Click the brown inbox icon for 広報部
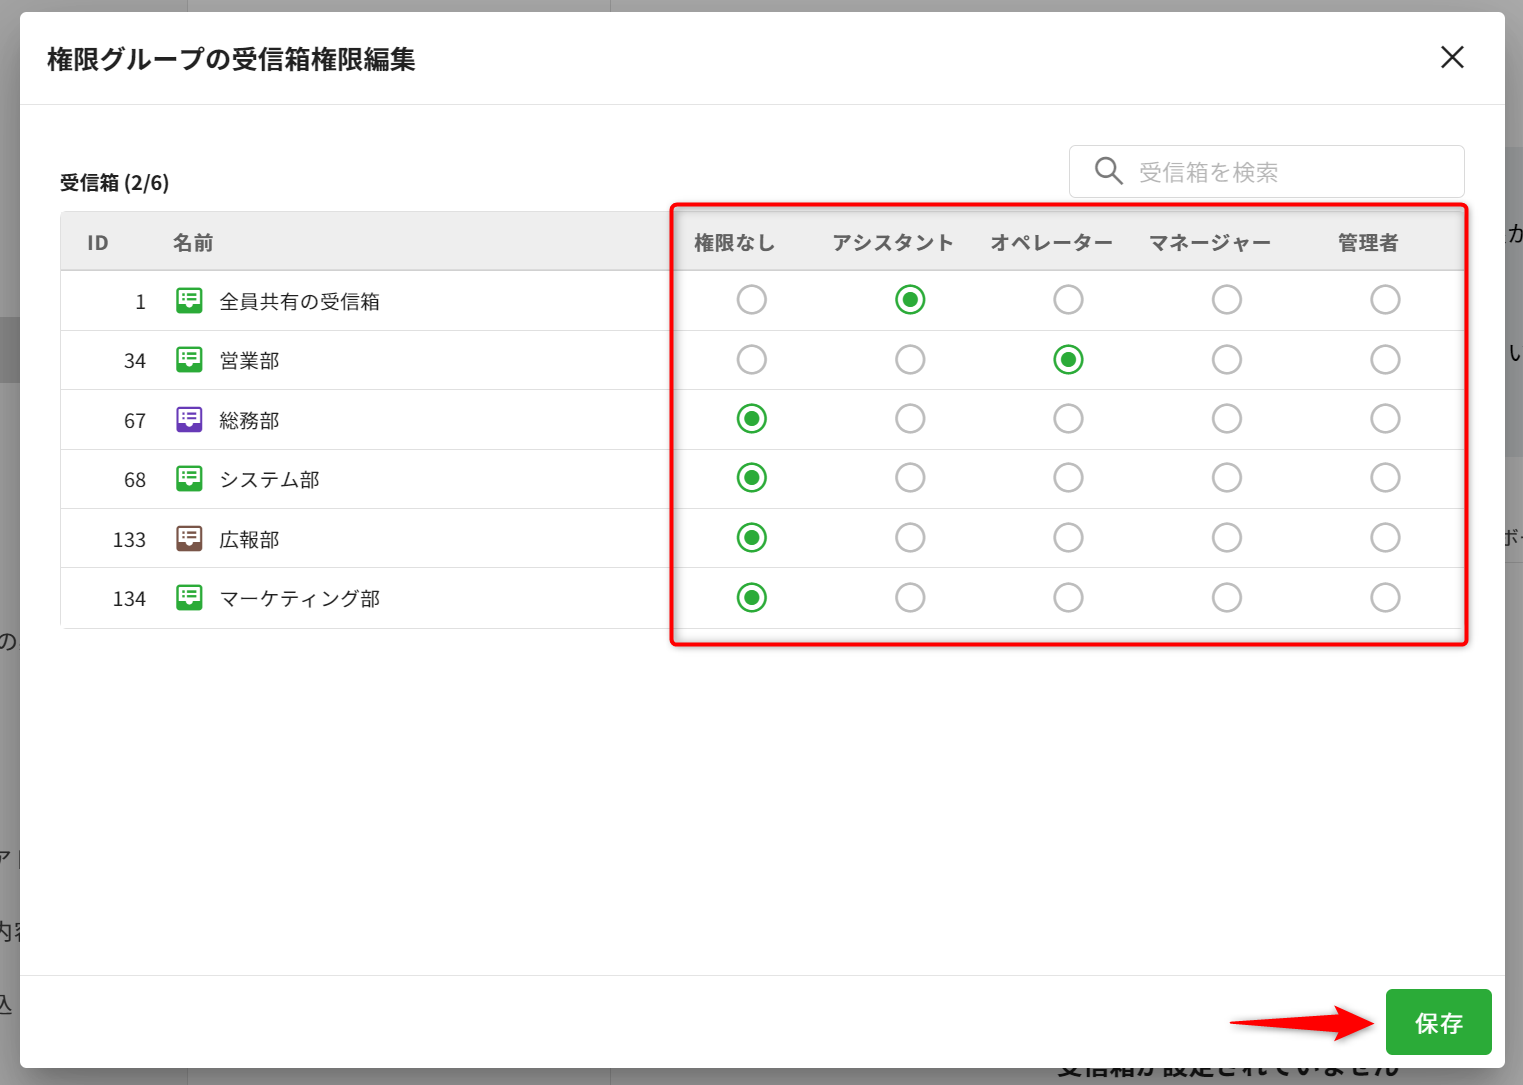This screenshot has height=1085, width=1523. pos(189,539)
